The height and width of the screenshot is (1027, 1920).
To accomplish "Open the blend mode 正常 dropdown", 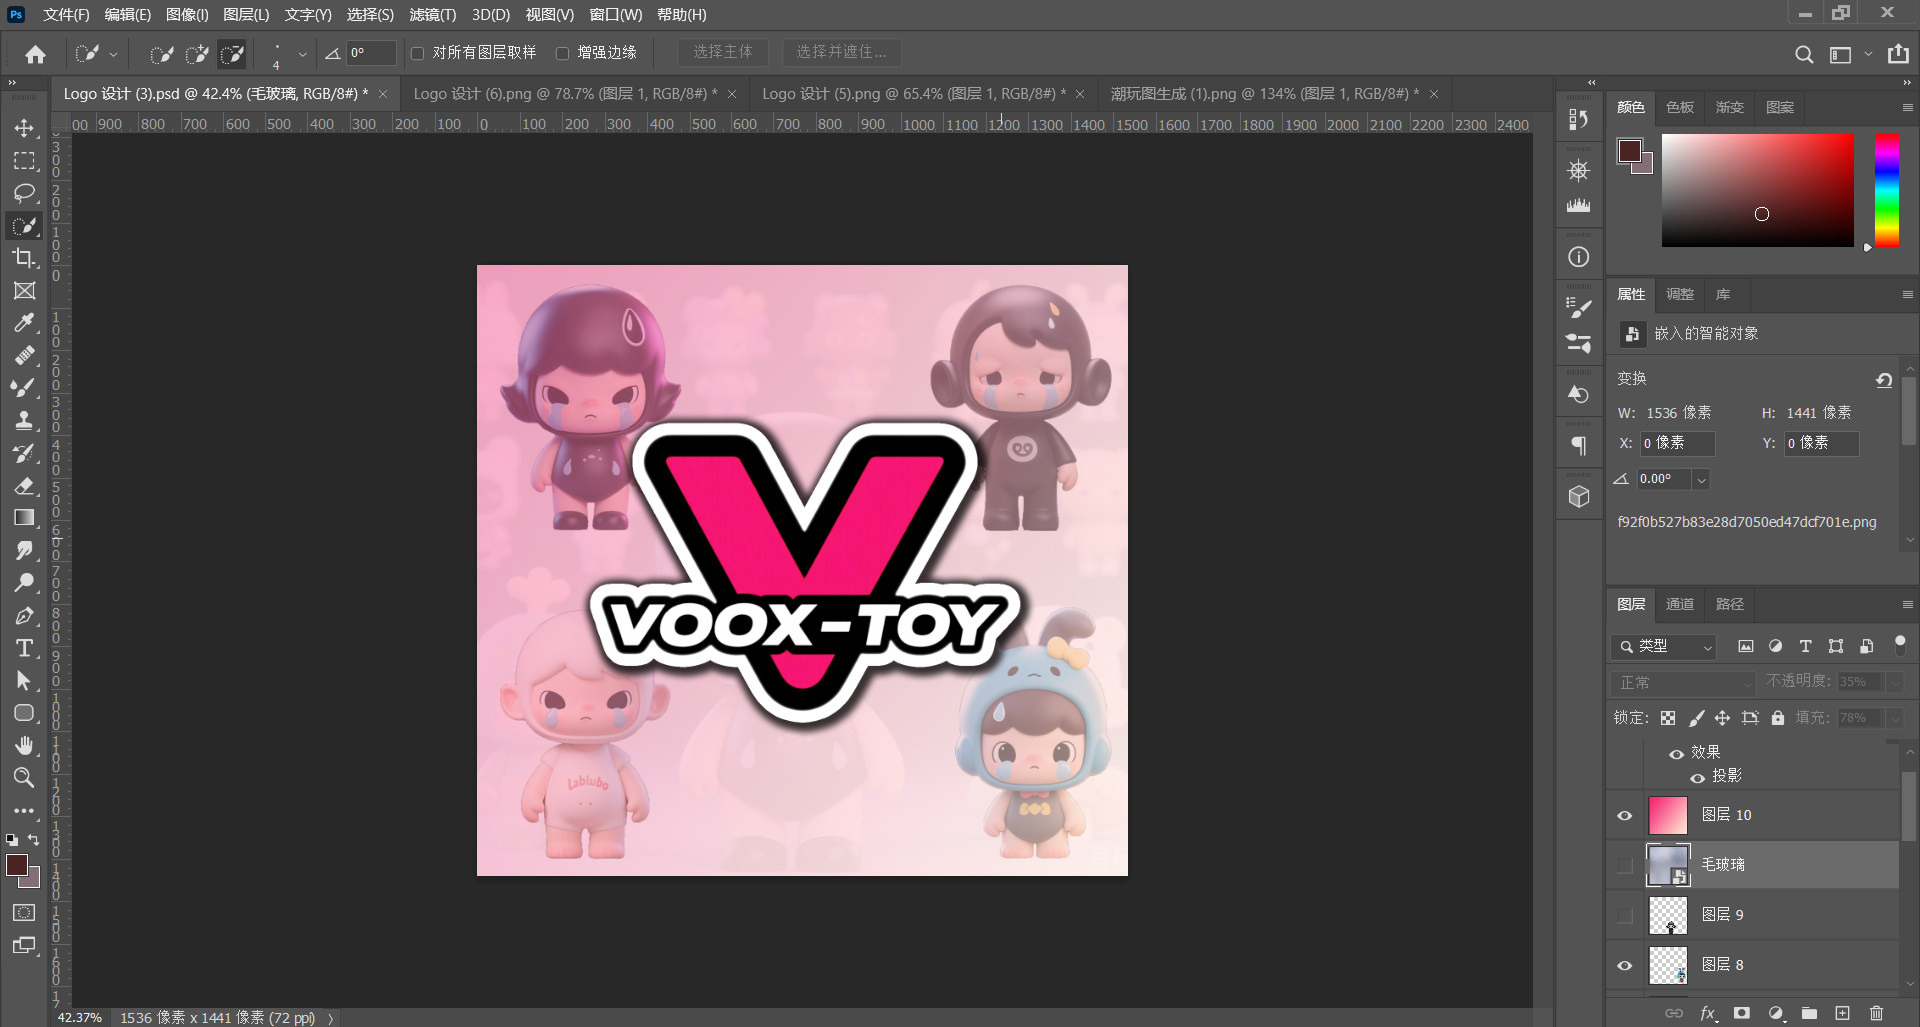I will coord(1685,682).
